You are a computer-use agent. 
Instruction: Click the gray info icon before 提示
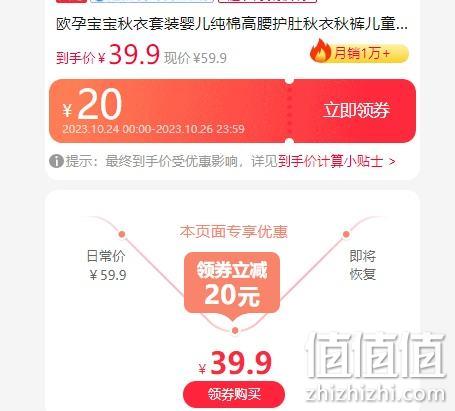56,162
